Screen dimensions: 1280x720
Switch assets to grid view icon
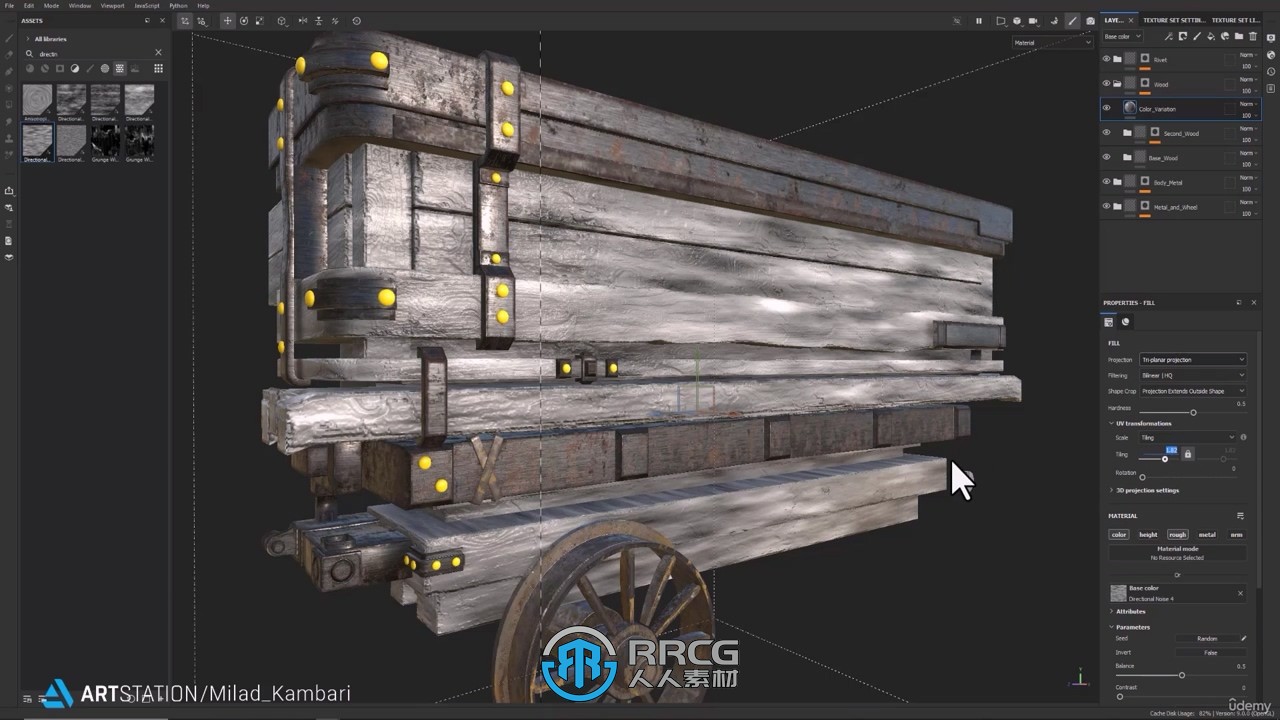tap(158, 68)
